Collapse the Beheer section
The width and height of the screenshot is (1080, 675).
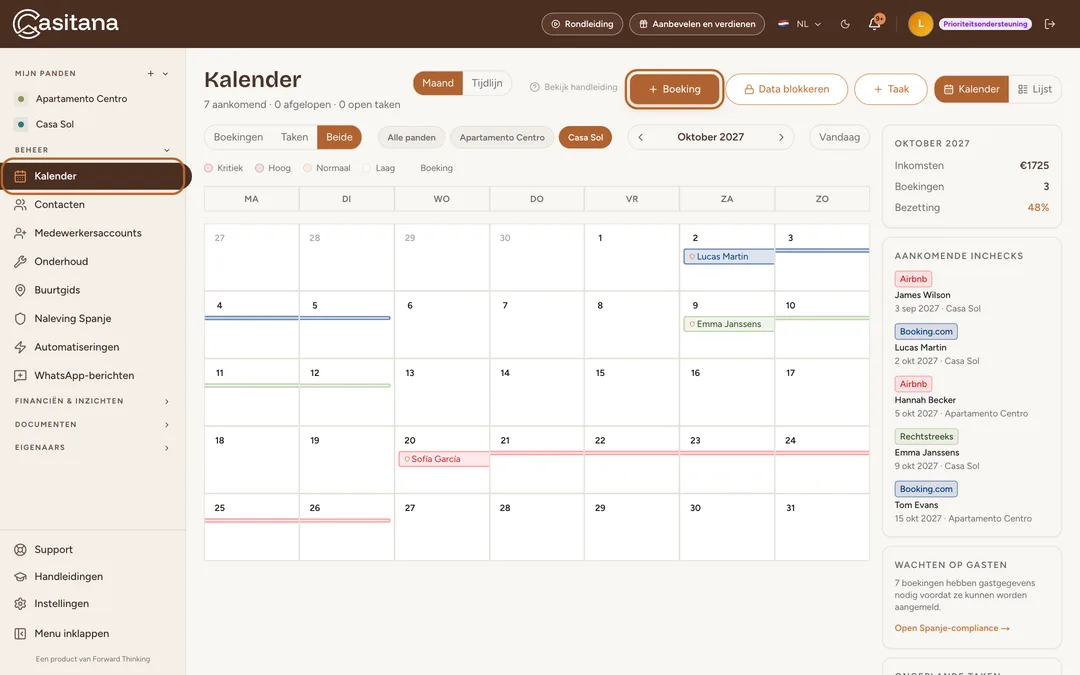click(x=166, y=150)
